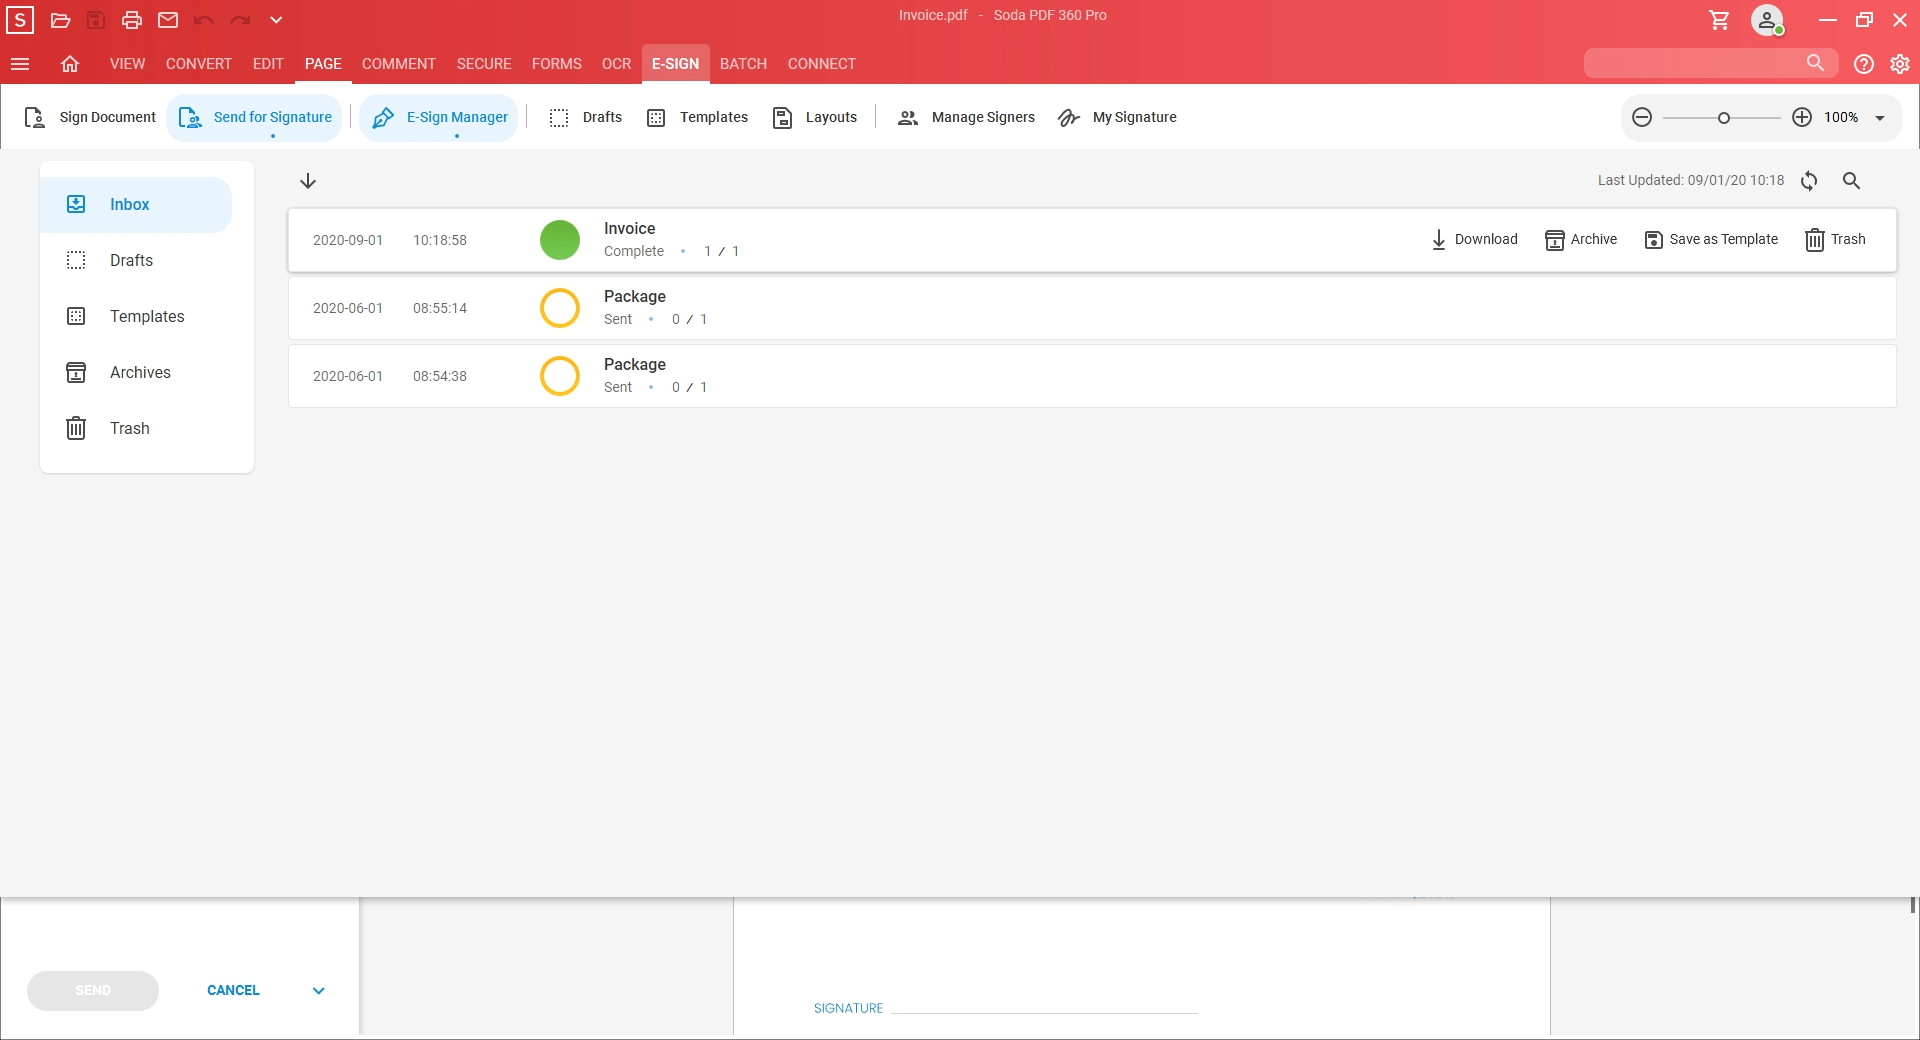1920x1040 pixels.
Task: Select Inbox in the sidebar
Action: point(136,205)
